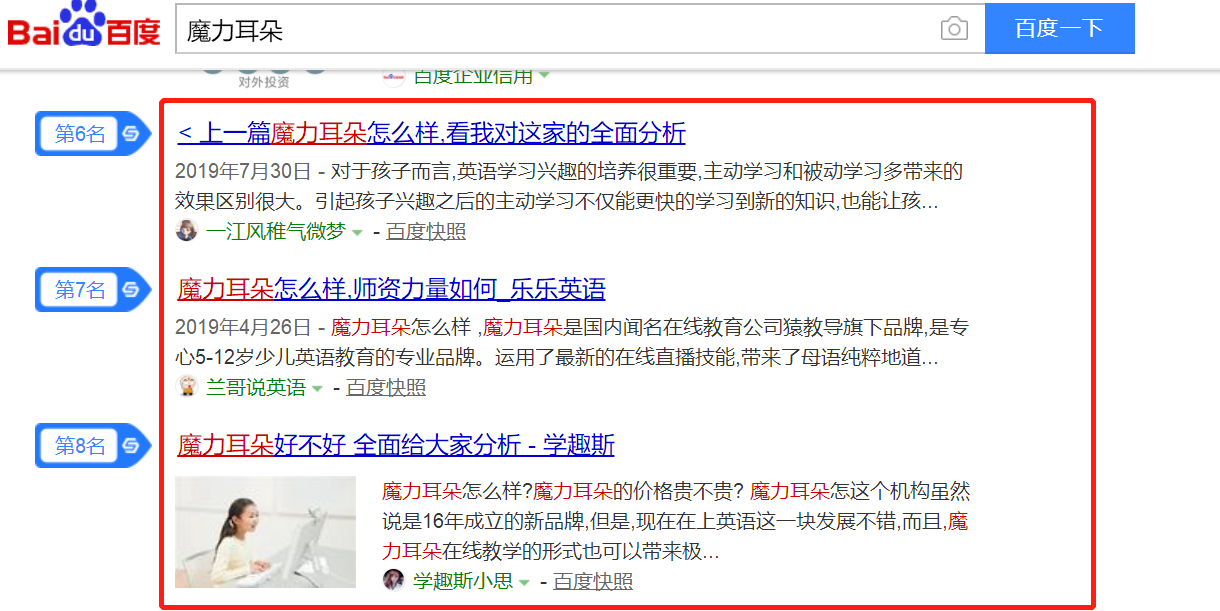Click avatar icon of 兰哥说英语

(187, 386)
